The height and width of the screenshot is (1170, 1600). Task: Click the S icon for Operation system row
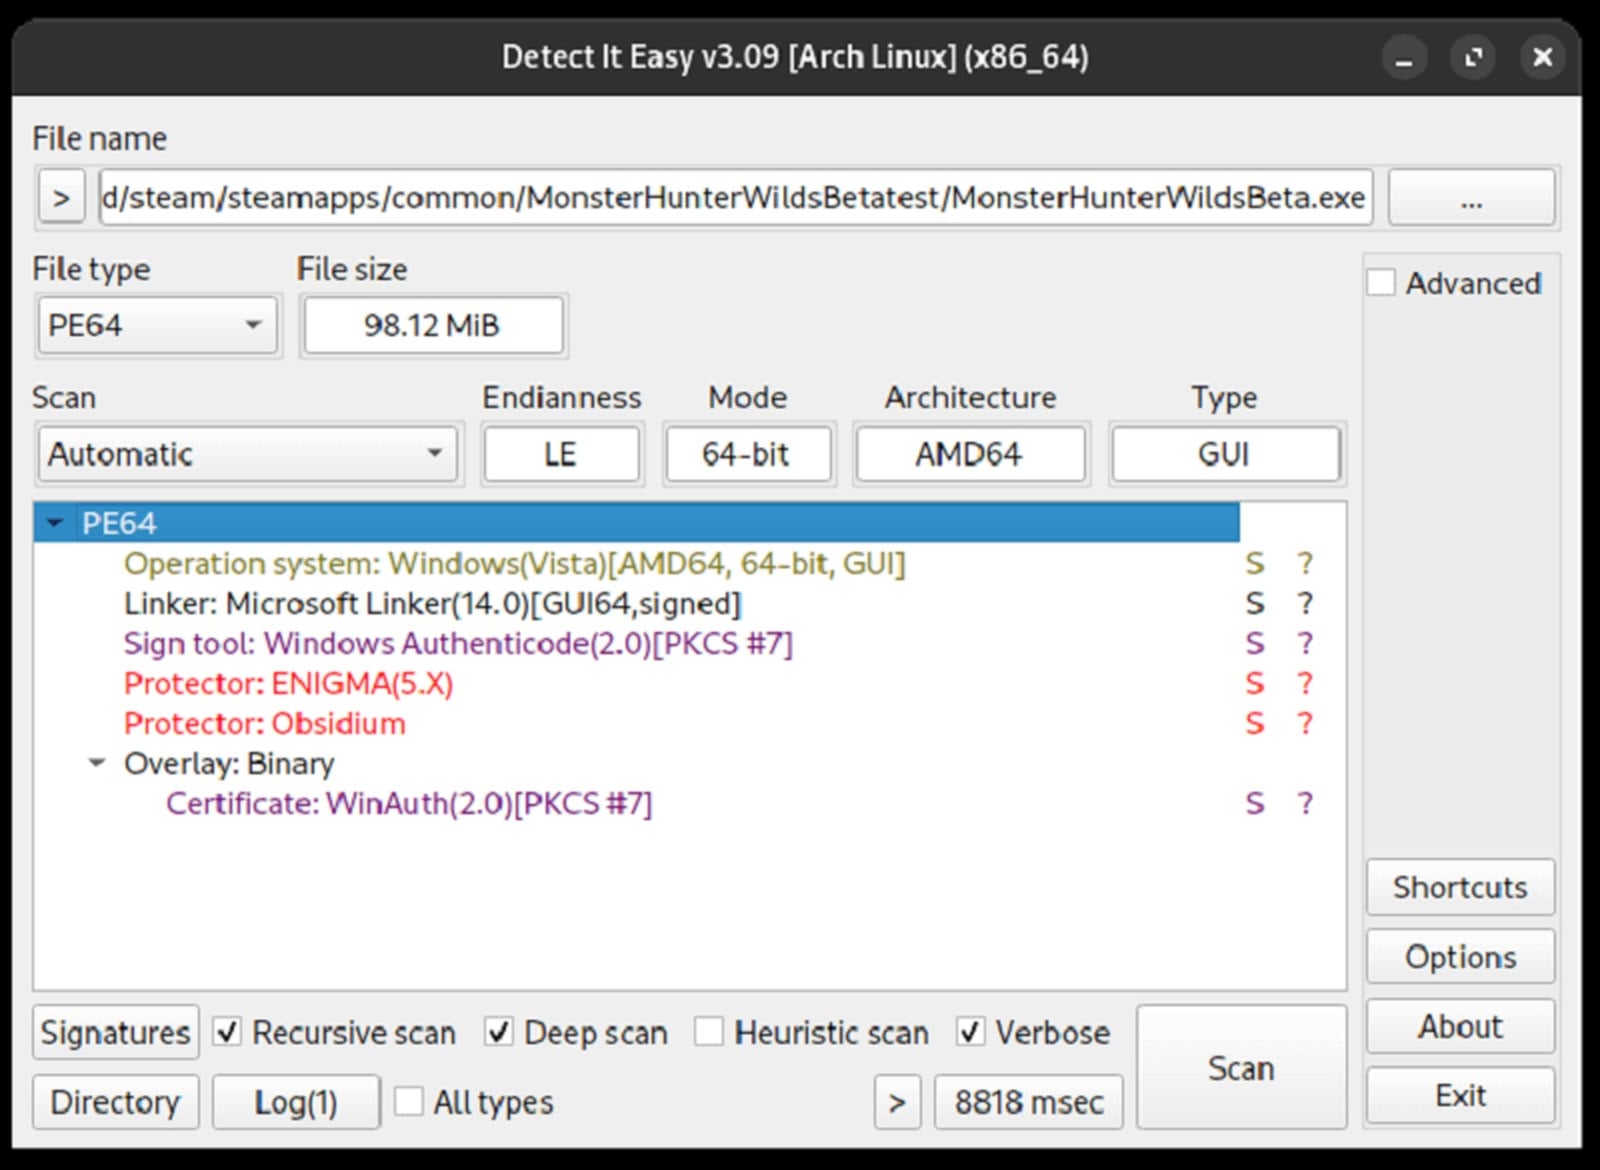(x=1254, y=564)
